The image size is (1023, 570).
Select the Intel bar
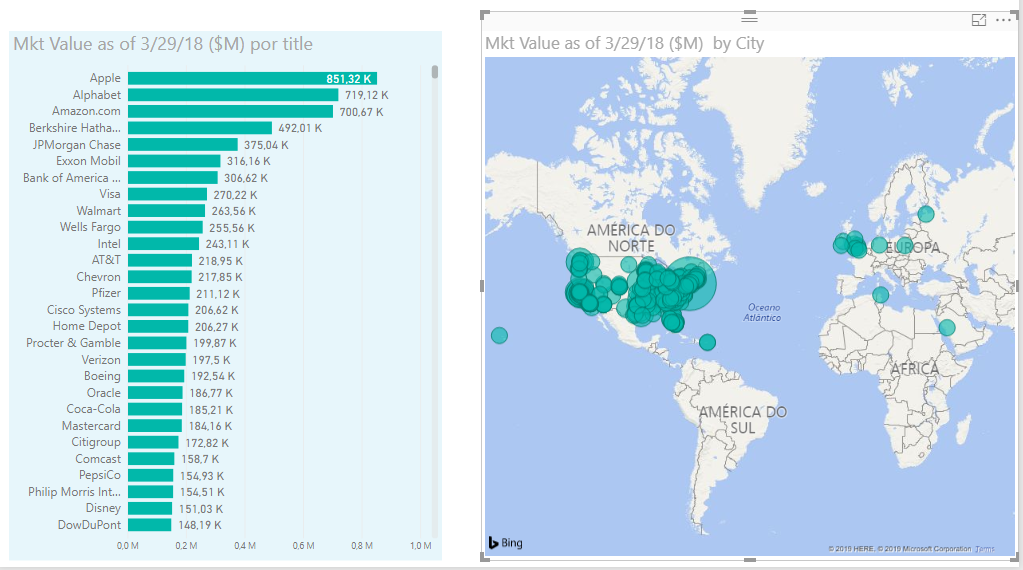pos(164,244)
